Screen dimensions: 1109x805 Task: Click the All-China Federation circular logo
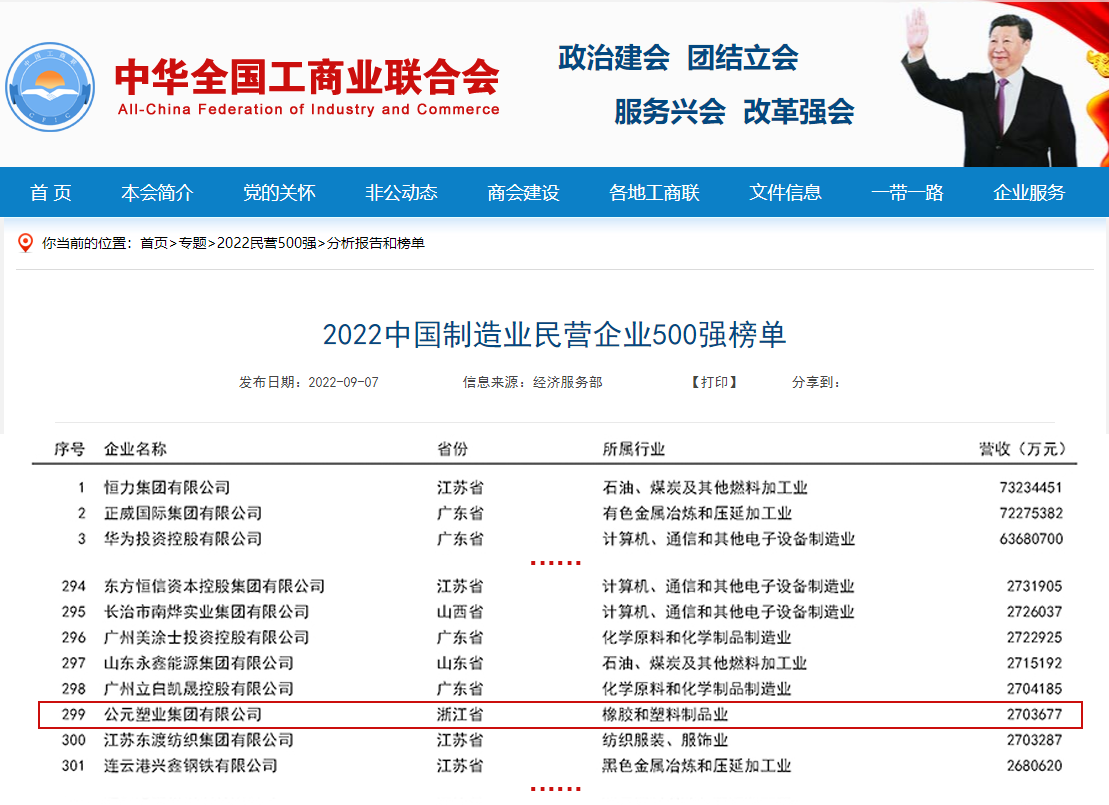click(x=50, y=87)
